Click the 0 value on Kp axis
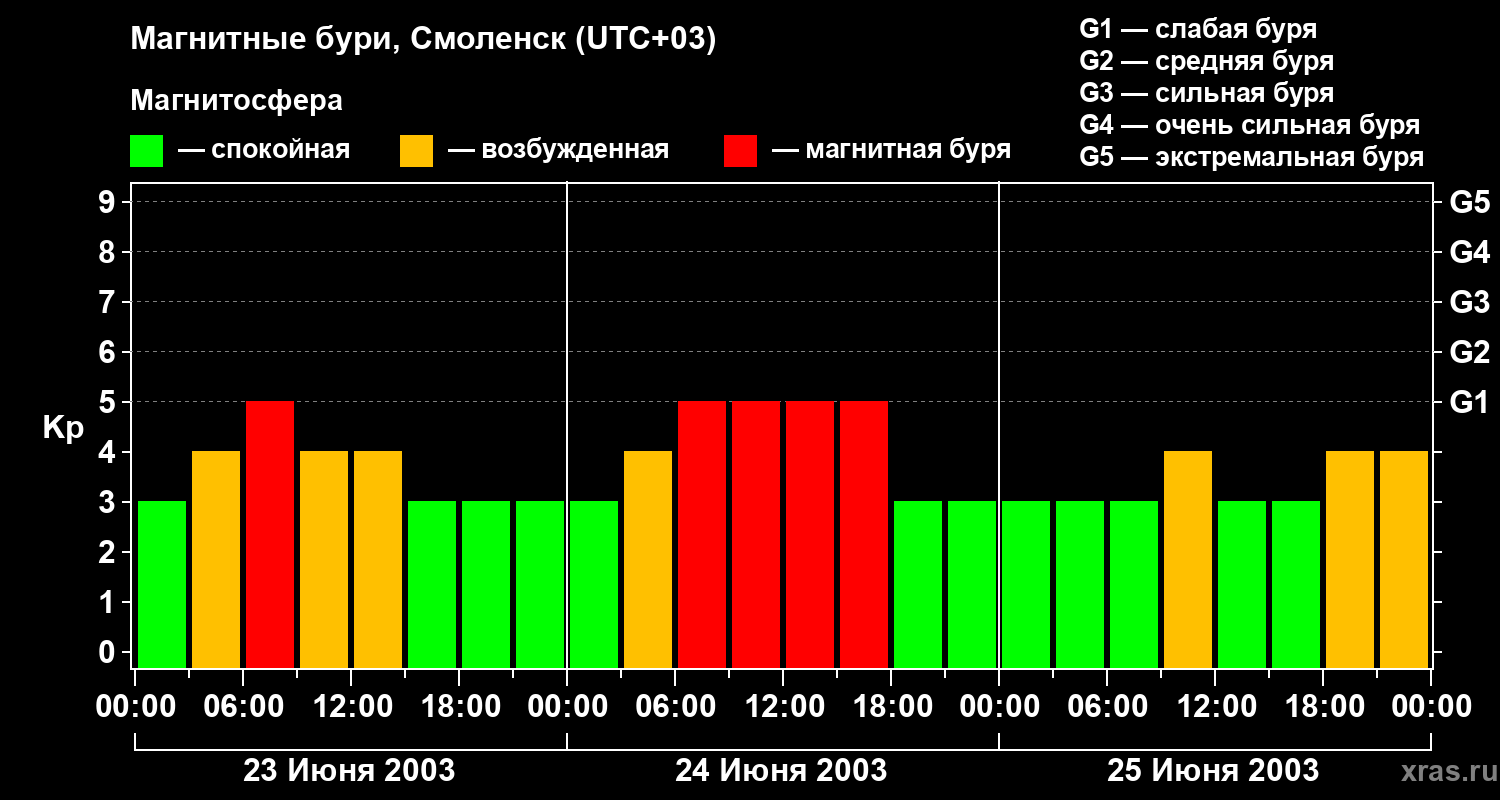The image size is (1500, 800). tap(109, 652)
